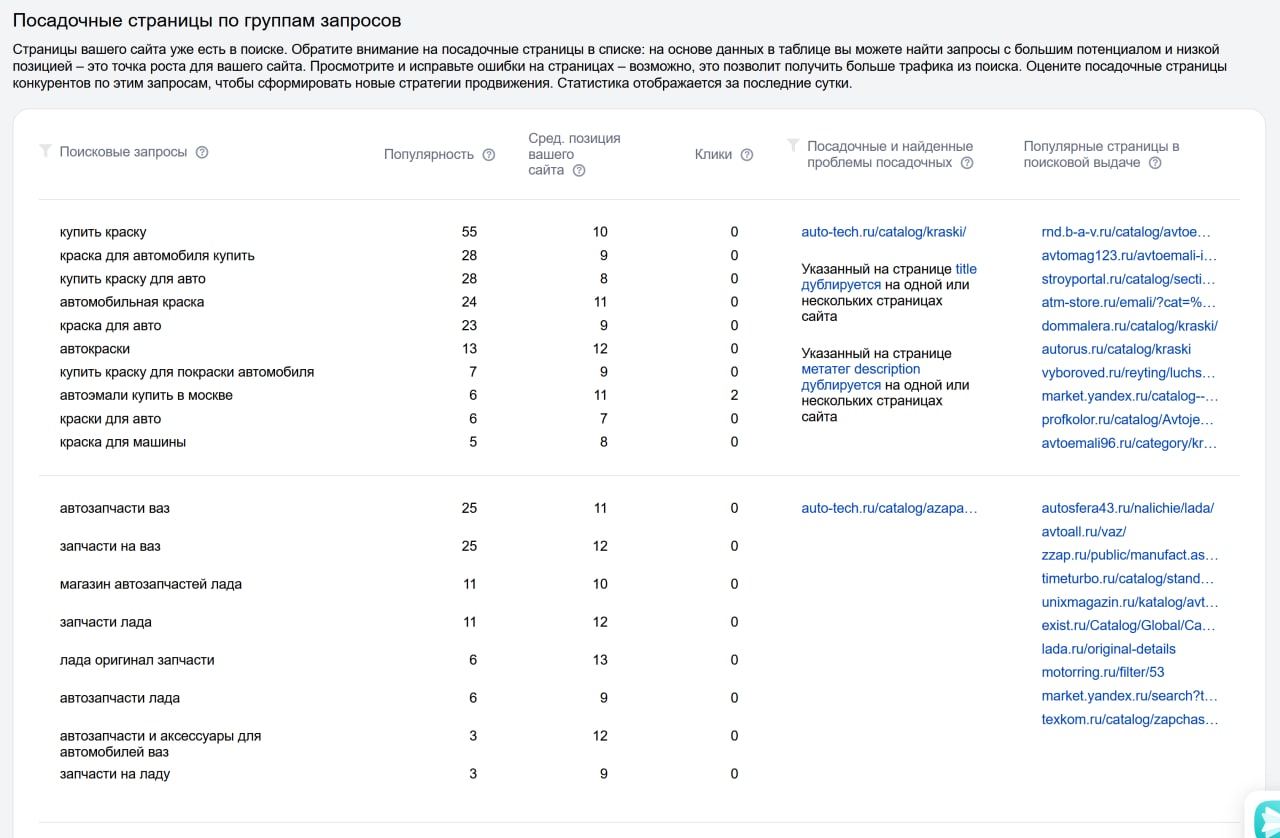Open the dommalera.ru/catalog/kraski/ link
This screenshot has width=1280, height=838.
click(x=1129, y=325)
